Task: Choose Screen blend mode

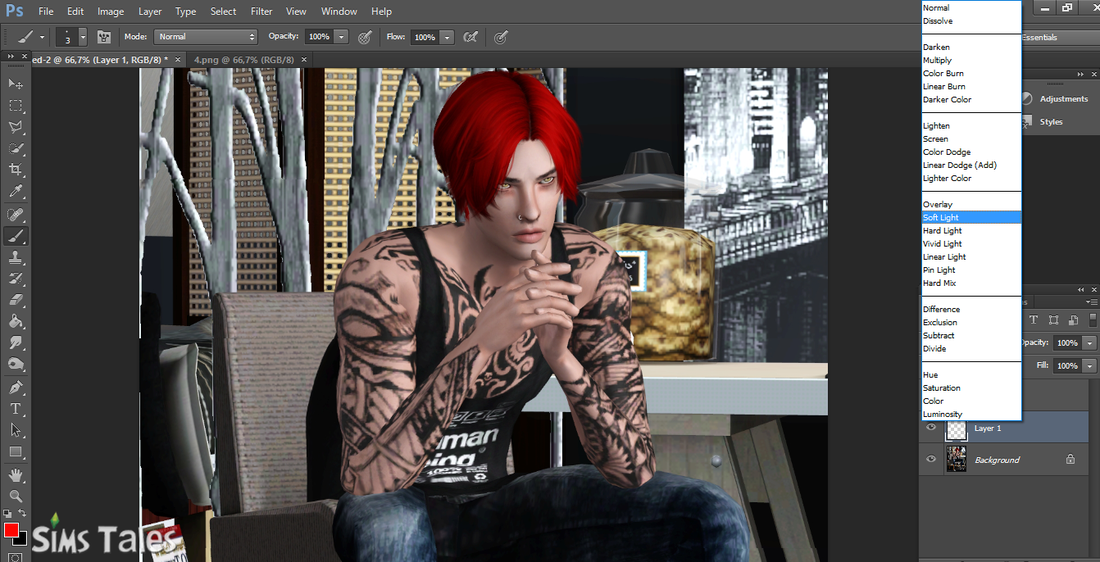Action: point(971,139)
